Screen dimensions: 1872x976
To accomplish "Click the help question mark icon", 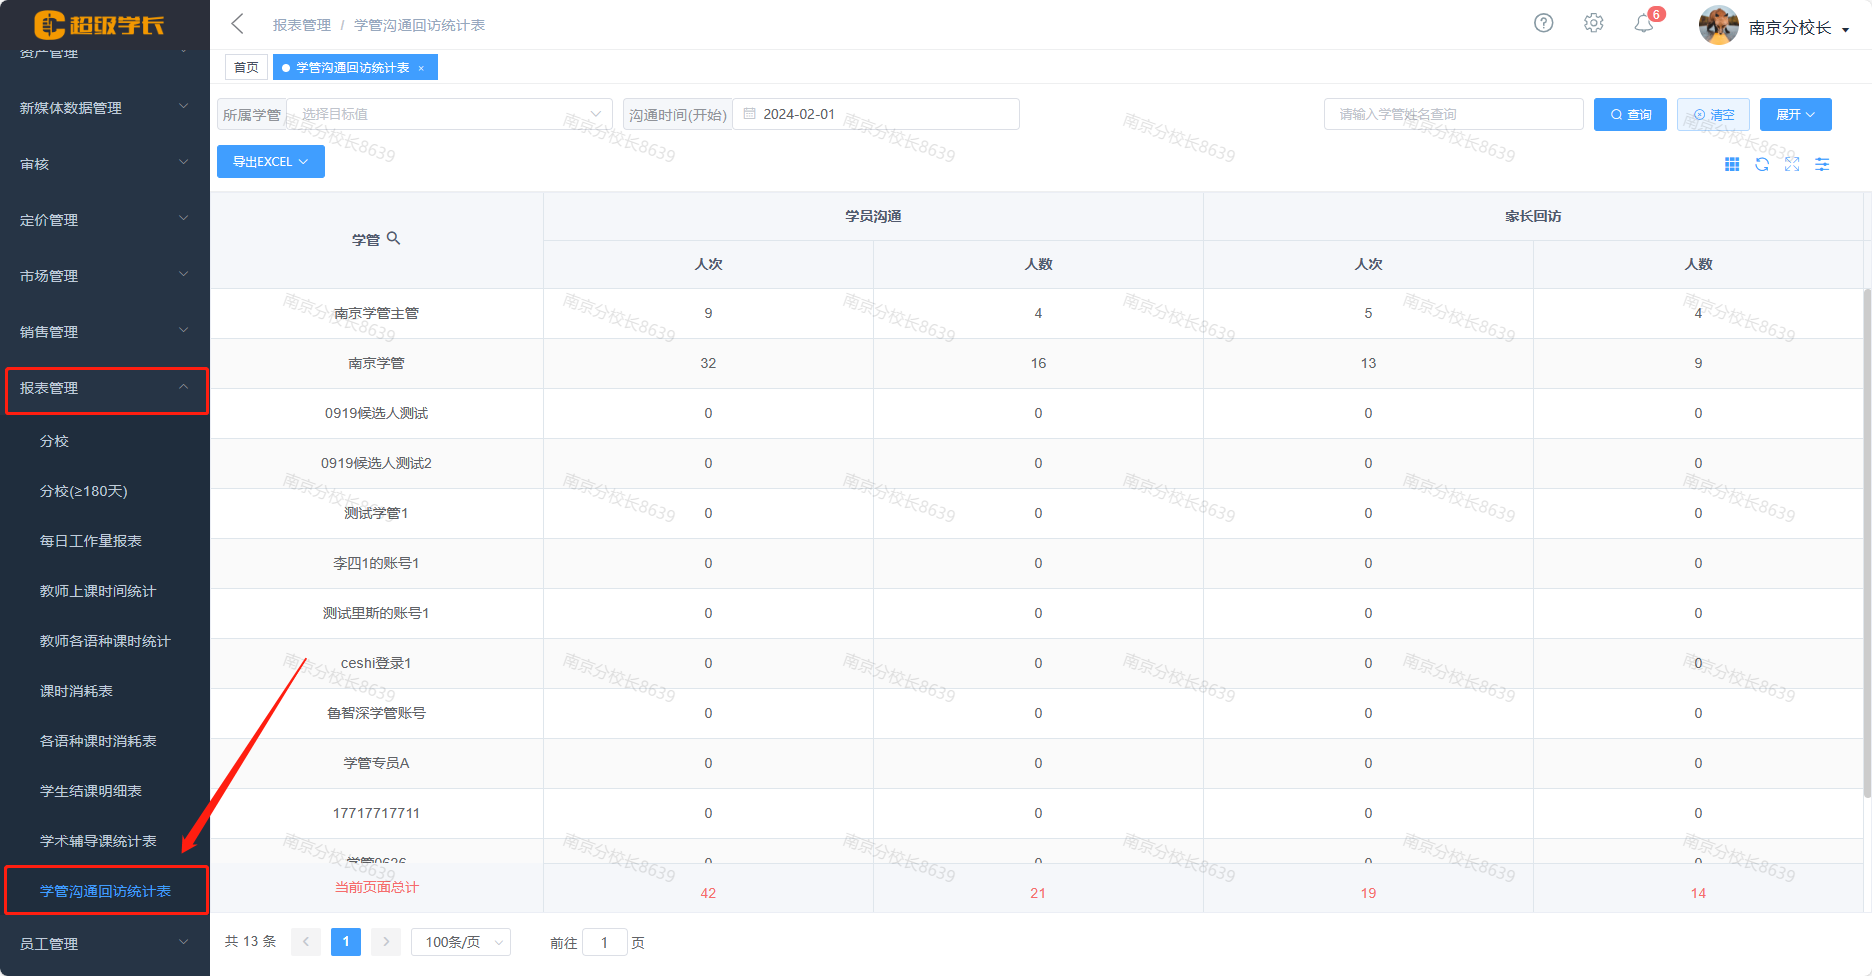I will (x=1543, y=23).
